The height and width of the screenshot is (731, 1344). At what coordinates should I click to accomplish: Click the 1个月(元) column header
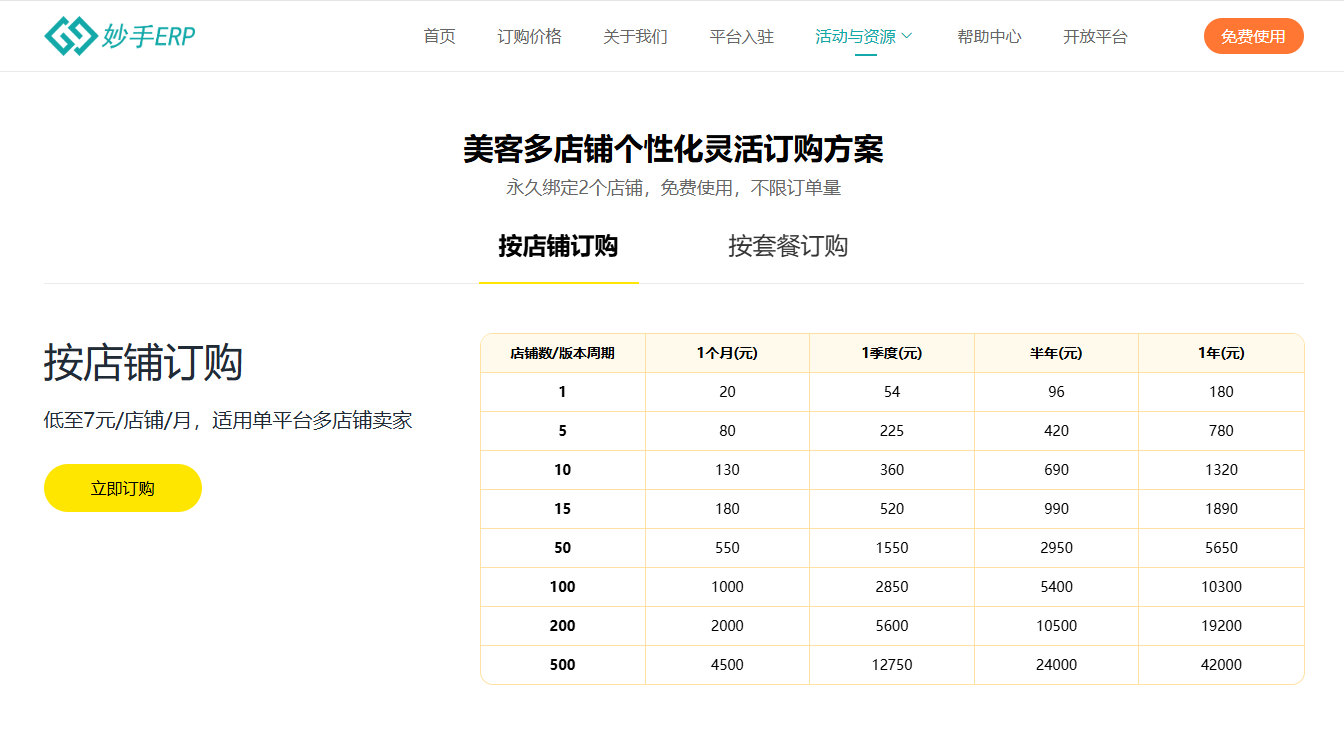(727, 353)
